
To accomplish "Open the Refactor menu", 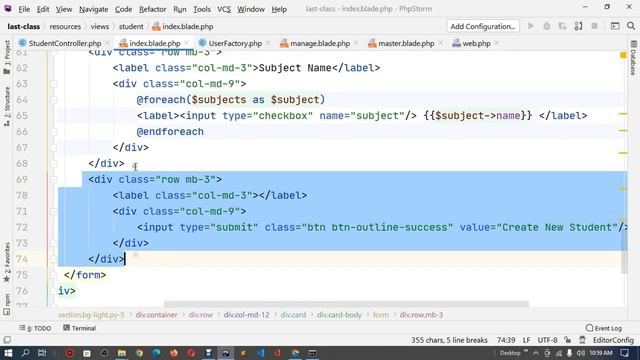I will click(152, 9).
